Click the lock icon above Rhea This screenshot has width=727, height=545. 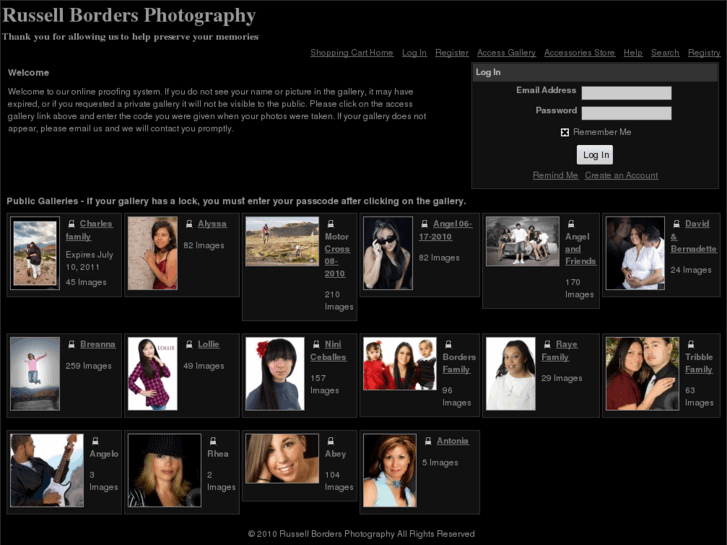click(x=213, y=441)
